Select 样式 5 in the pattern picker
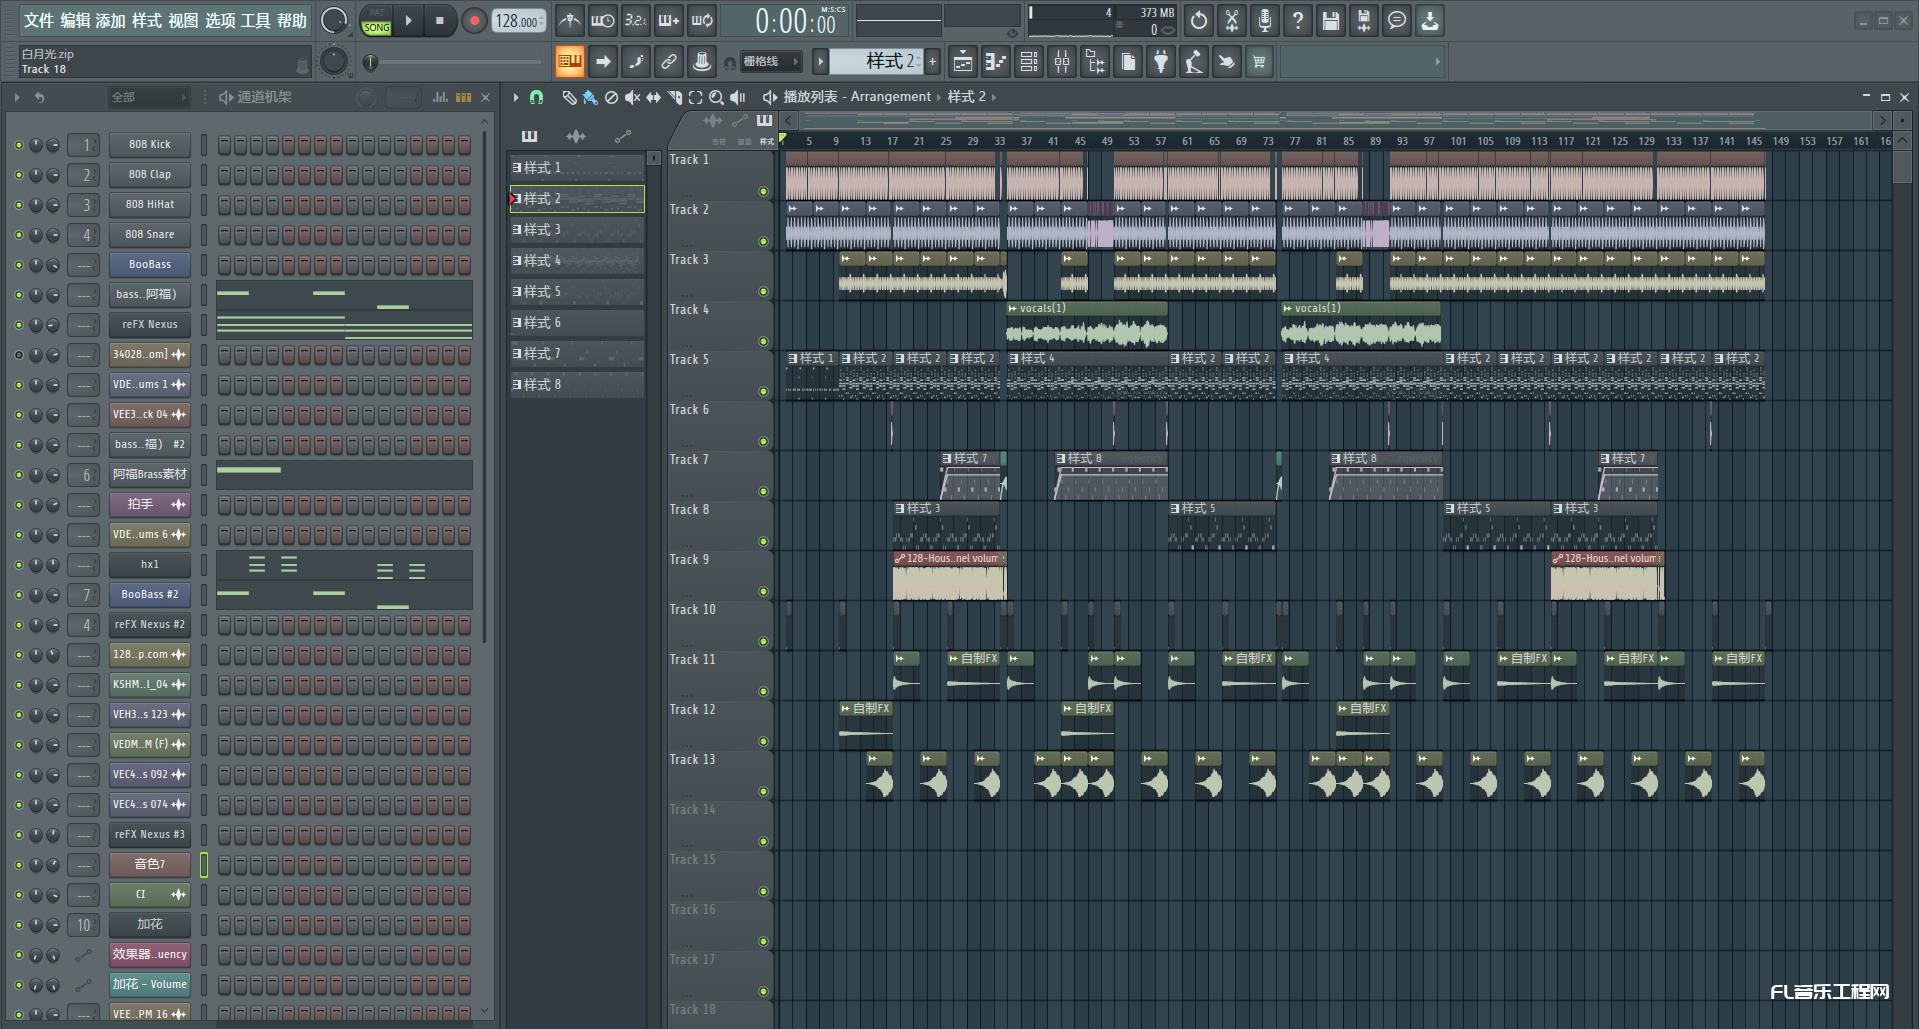This screenshot has width=1919, height=1029. coord(577,292)
